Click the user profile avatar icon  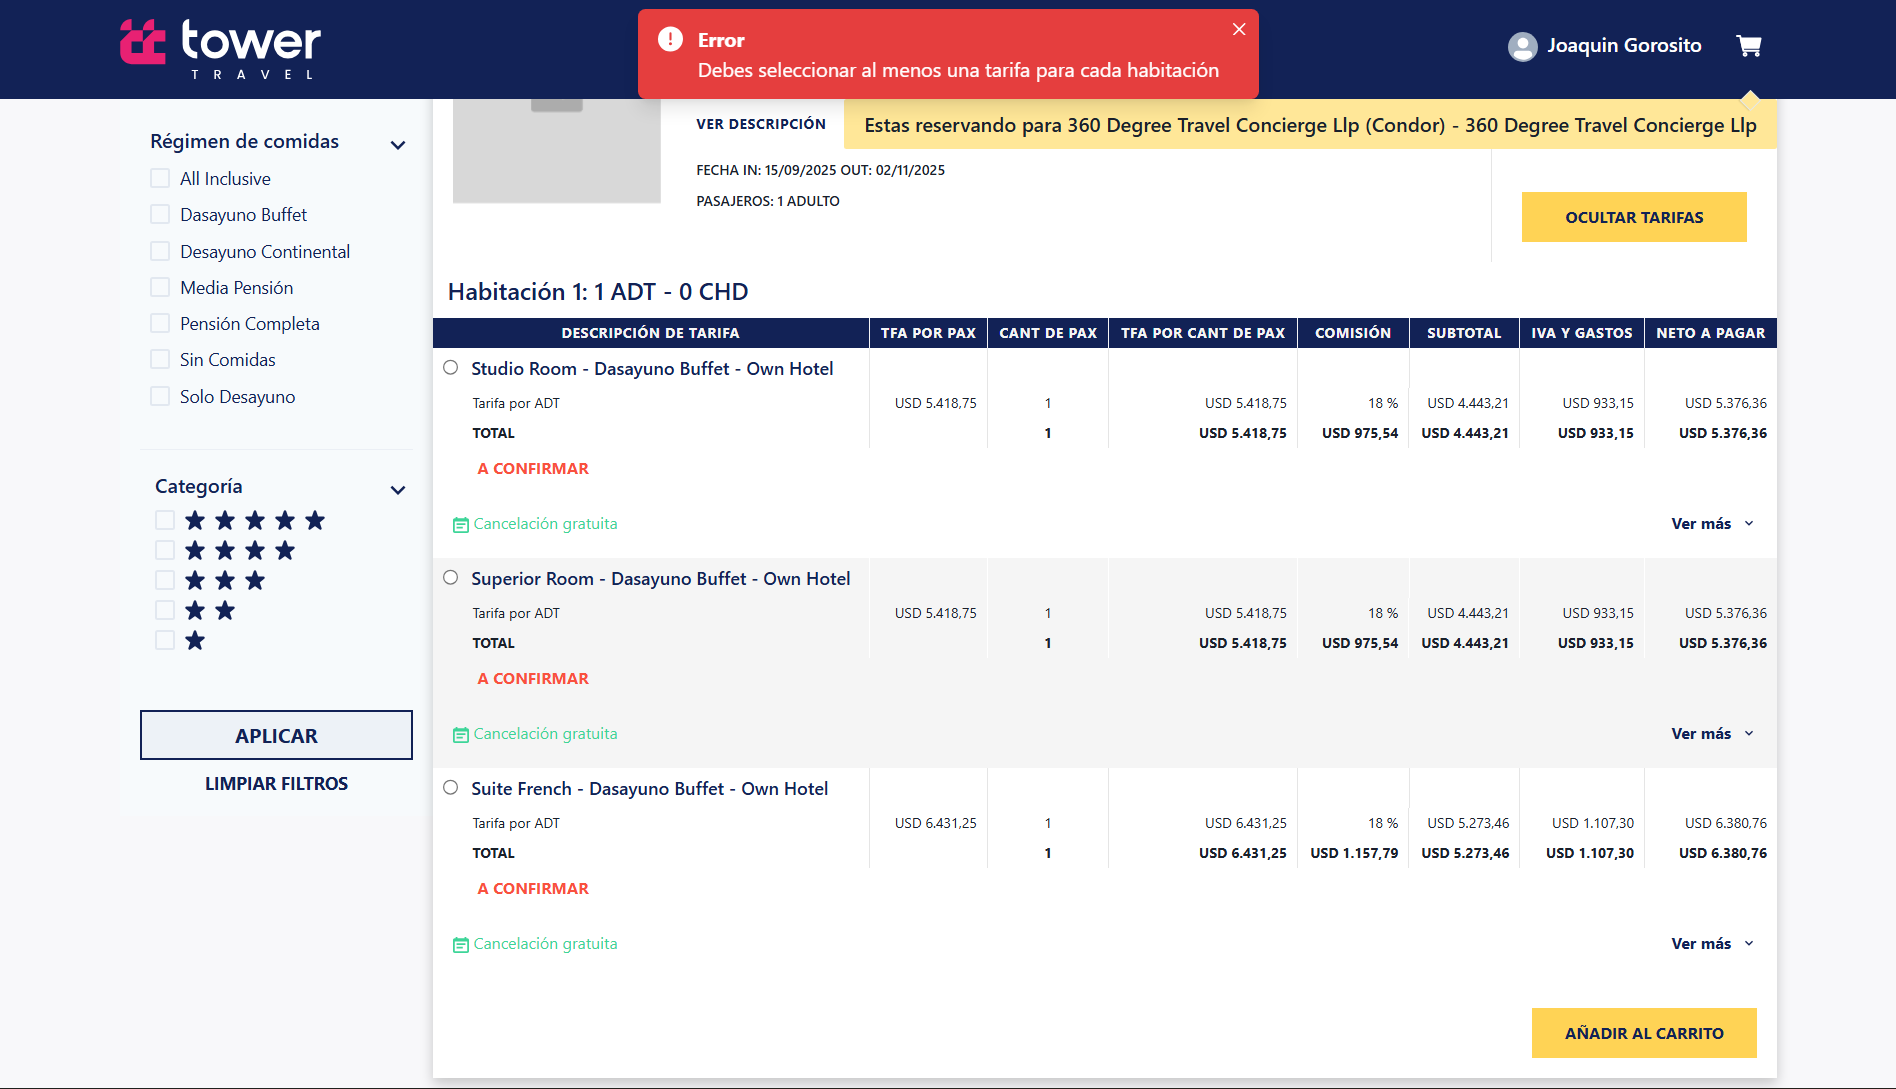(x=1522, y=46)
